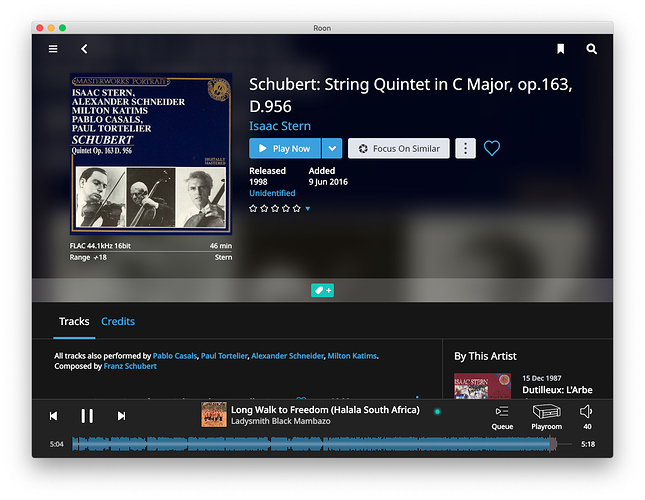The image size is (645, 500).
Task: Open Pablo Casals performer link
Action: (175, 356)
